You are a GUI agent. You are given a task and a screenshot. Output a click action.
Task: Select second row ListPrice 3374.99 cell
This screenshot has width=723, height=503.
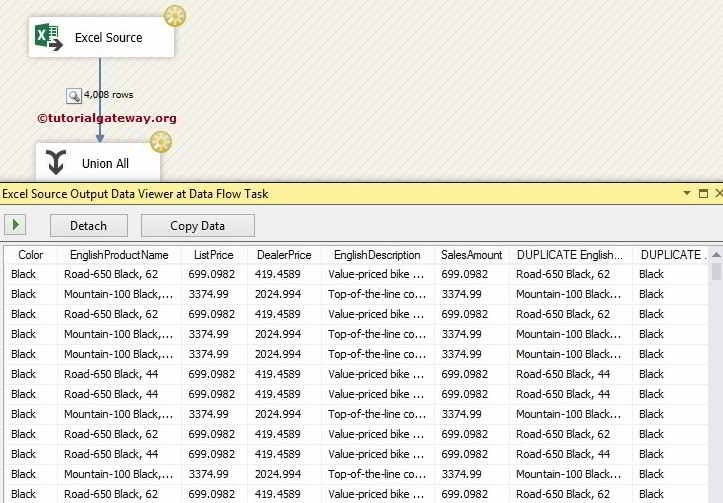[214, 294]
